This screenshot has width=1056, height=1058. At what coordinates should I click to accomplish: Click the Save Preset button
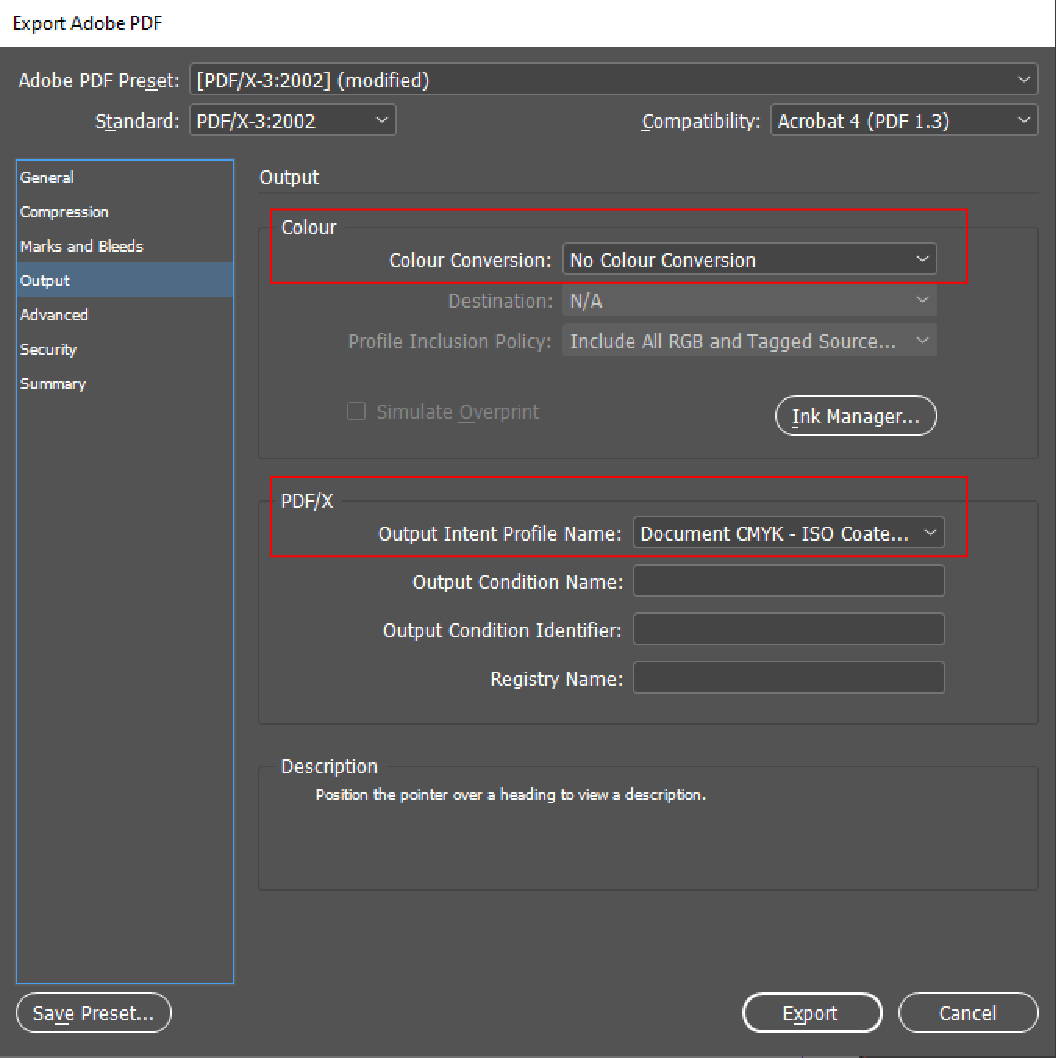click(94, 1013)
